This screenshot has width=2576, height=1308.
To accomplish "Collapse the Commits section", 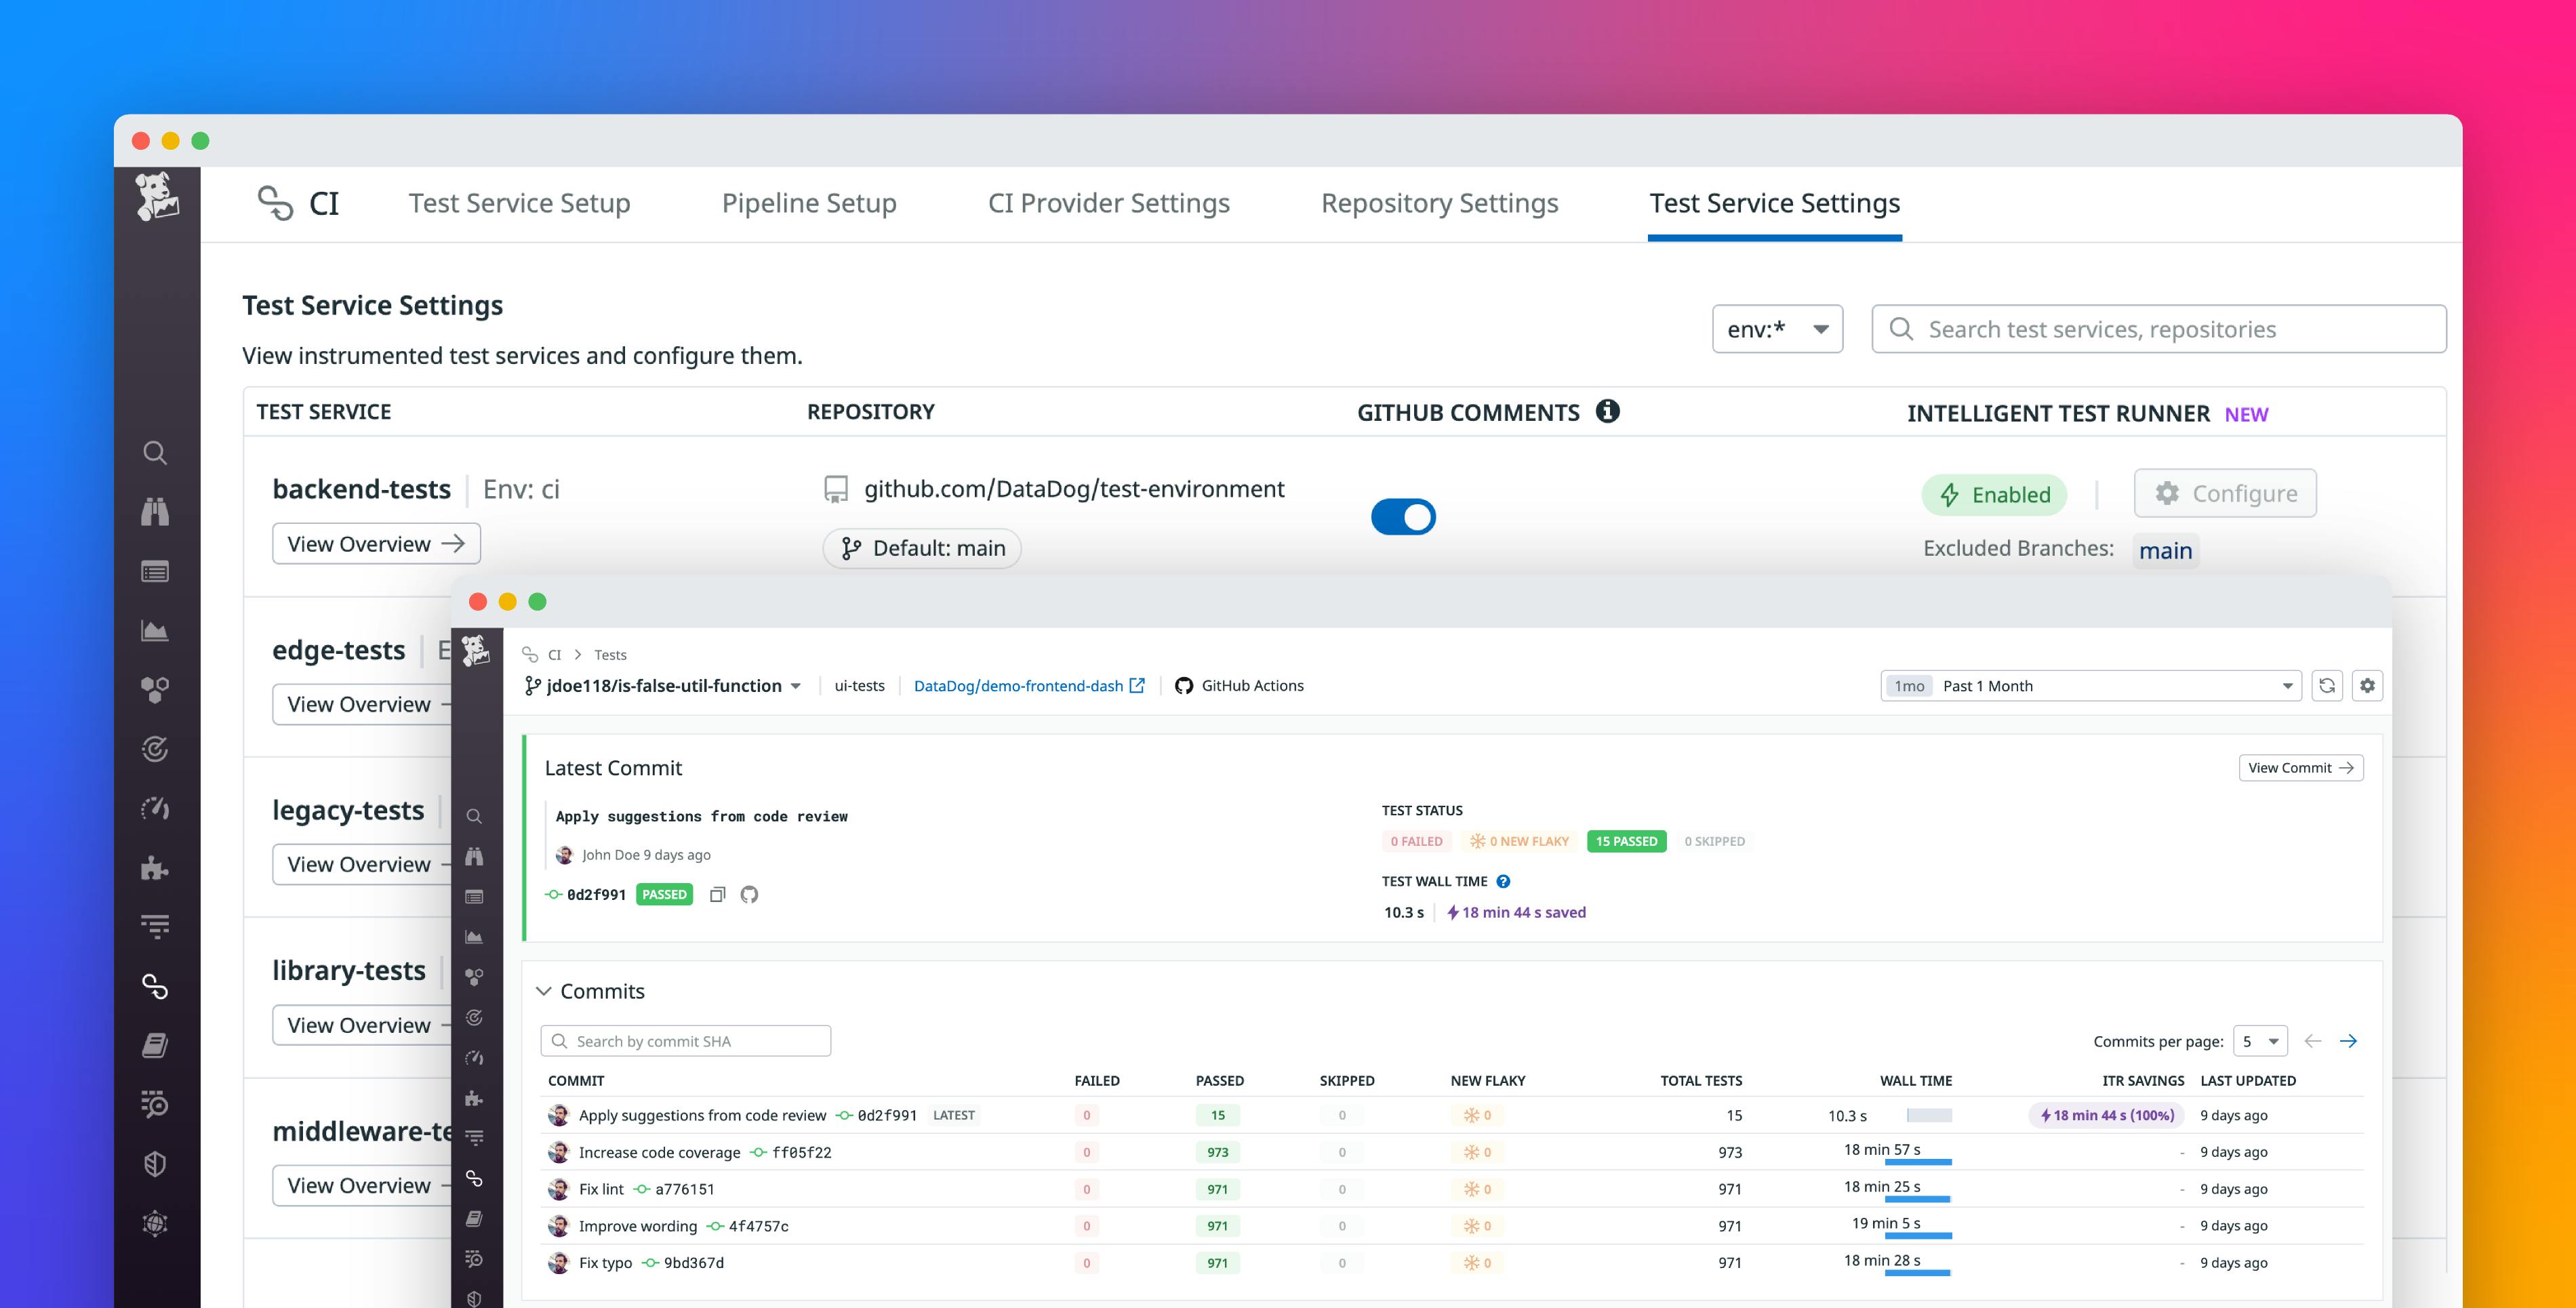I will [x=544, y=991].
